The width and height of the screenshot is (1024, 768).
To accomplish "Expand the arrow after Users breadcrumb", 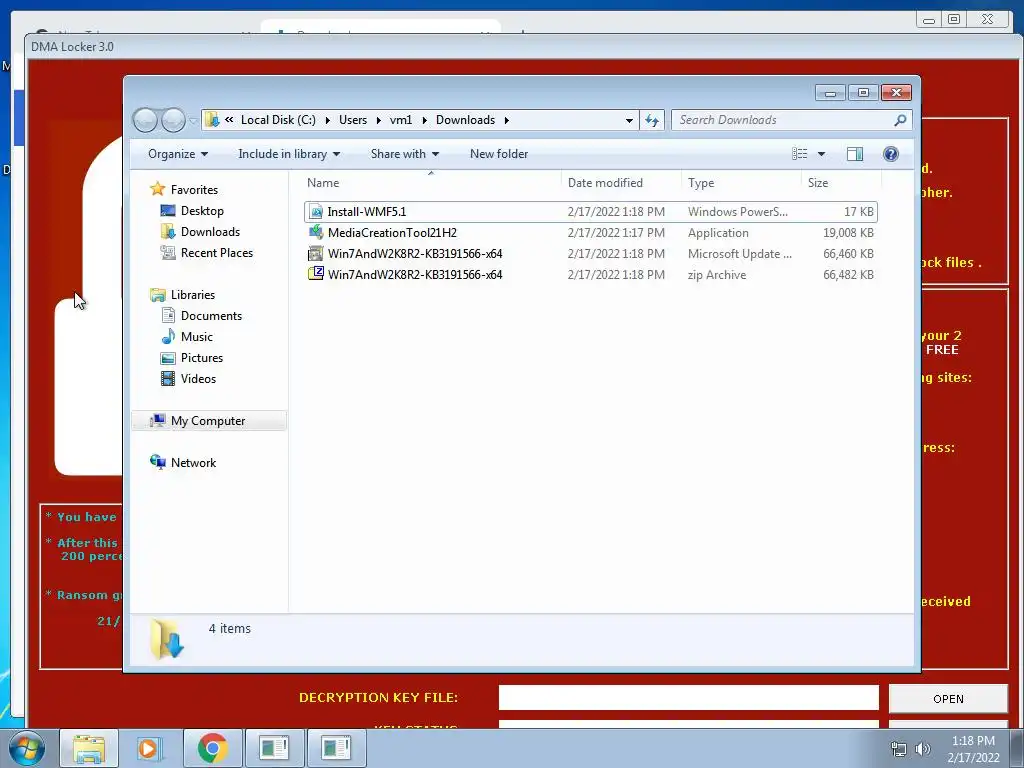I will pyautogui.click(x=378, y=120).
